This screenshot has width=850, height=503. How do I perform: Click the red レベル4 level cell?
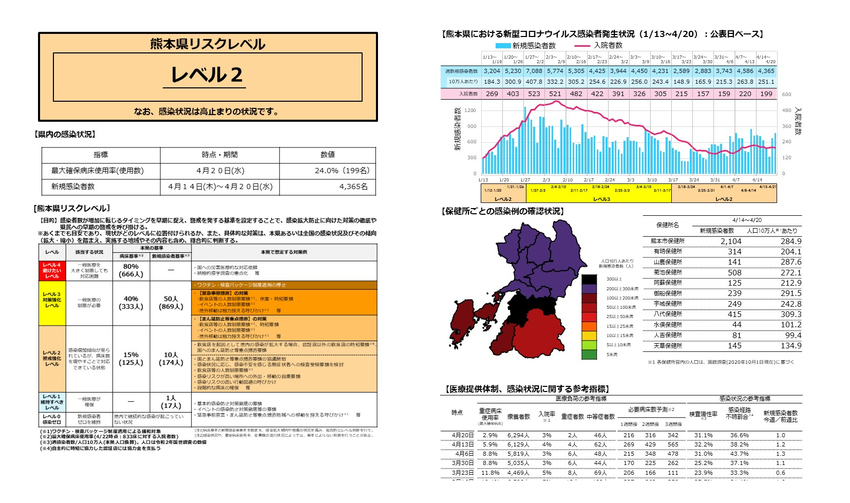pyautogui.click(x=52, y=270)
